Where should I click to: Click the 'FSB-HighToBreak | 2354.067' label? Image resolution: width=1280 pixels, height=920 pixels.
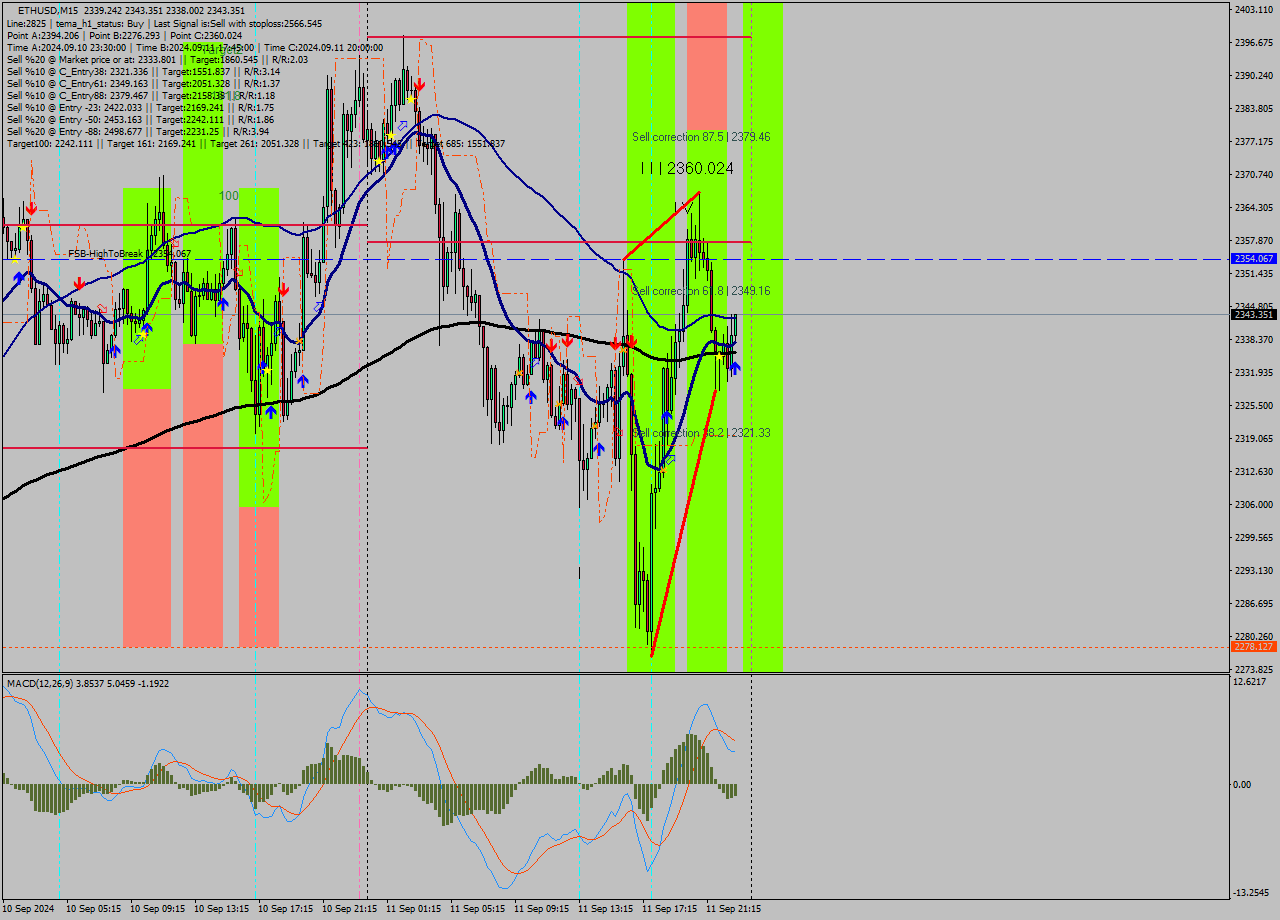click(x=129, y=254)
